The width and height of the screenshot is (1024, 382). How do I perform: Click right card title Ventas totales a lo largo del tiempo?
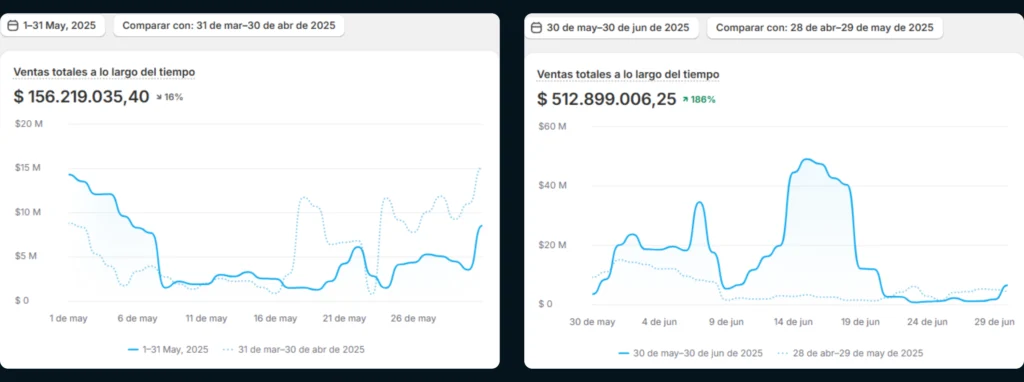[x=628, y=74]
